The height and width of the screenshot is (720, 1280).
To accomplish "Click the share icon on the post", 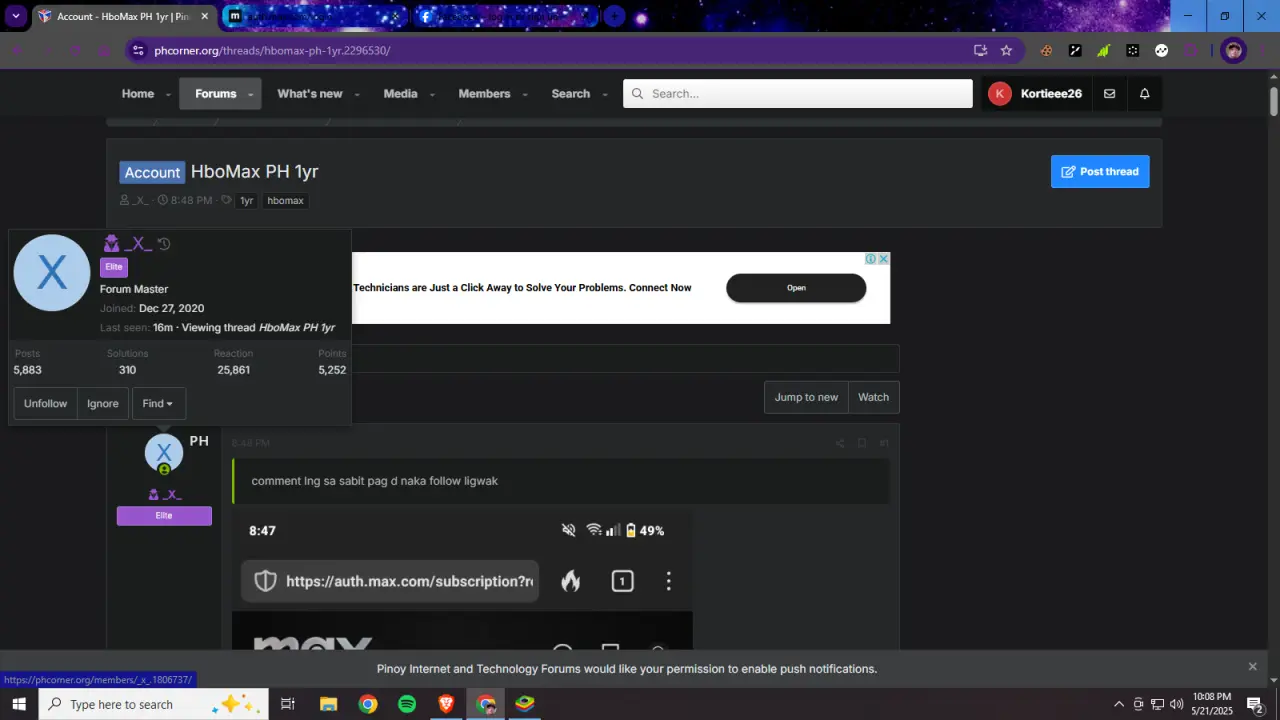I will click(840, 443).
